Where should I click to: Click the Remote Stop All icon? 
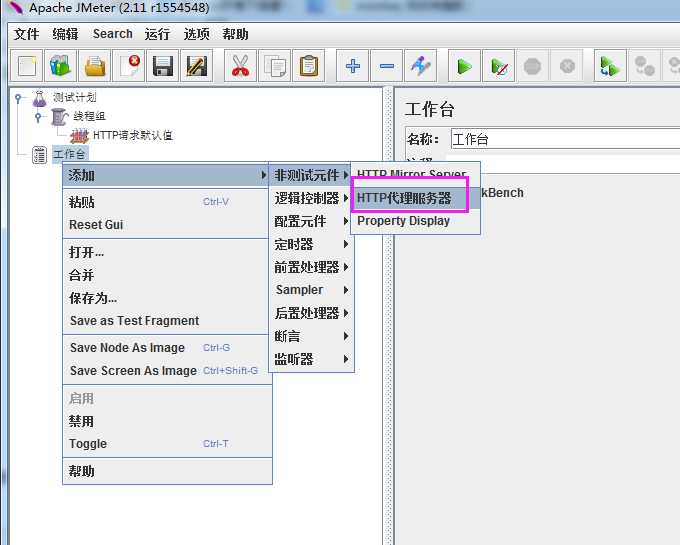tap(644, 66)
